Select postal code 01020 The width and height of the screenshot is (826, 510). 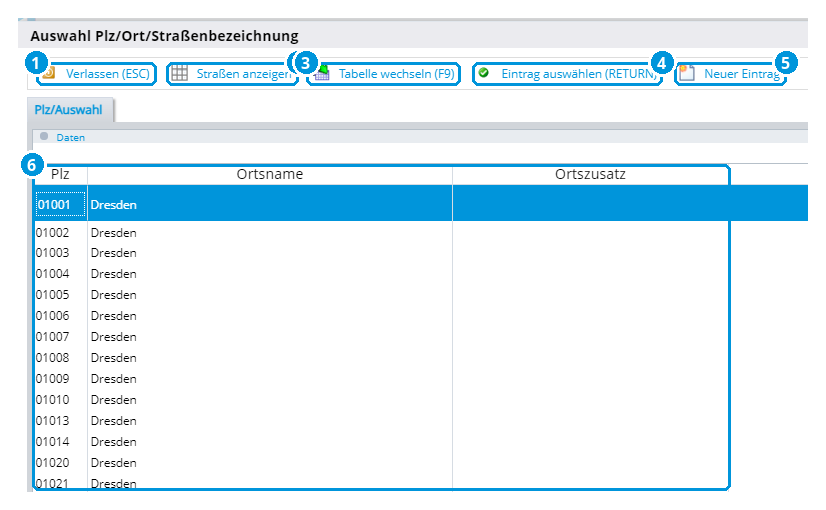(x=53, y=463)
